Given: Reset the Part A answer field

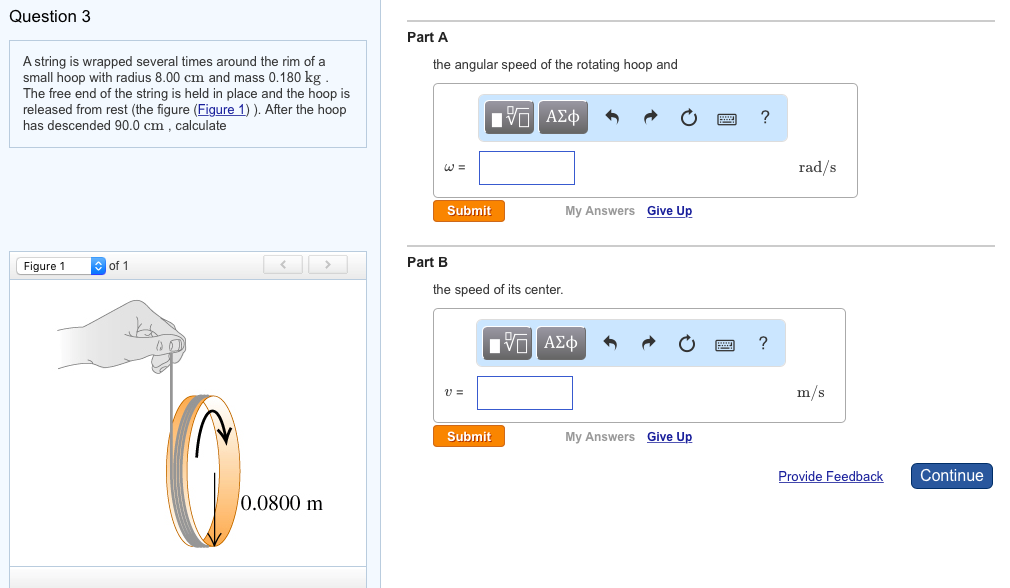Looking at the screenshot, I should (x=688, y=117).
